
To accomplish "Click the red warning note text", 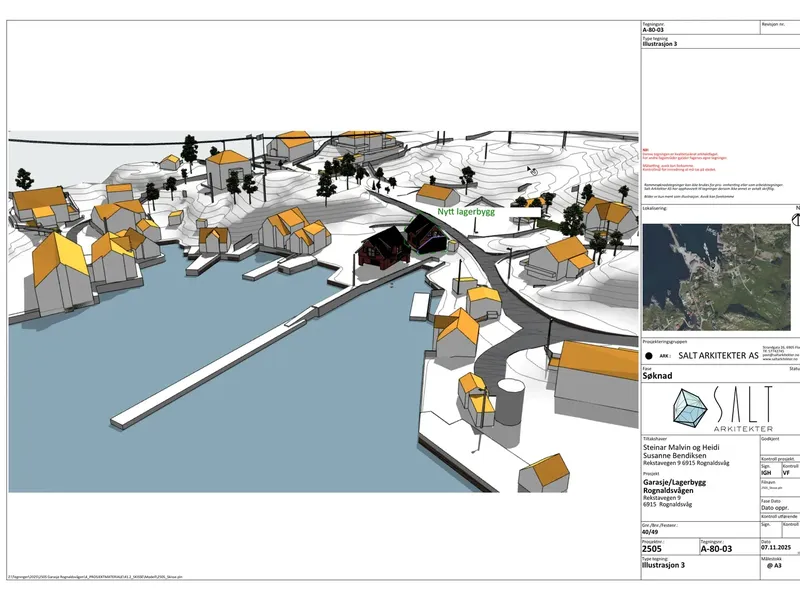I will click(x=685, y=160).
